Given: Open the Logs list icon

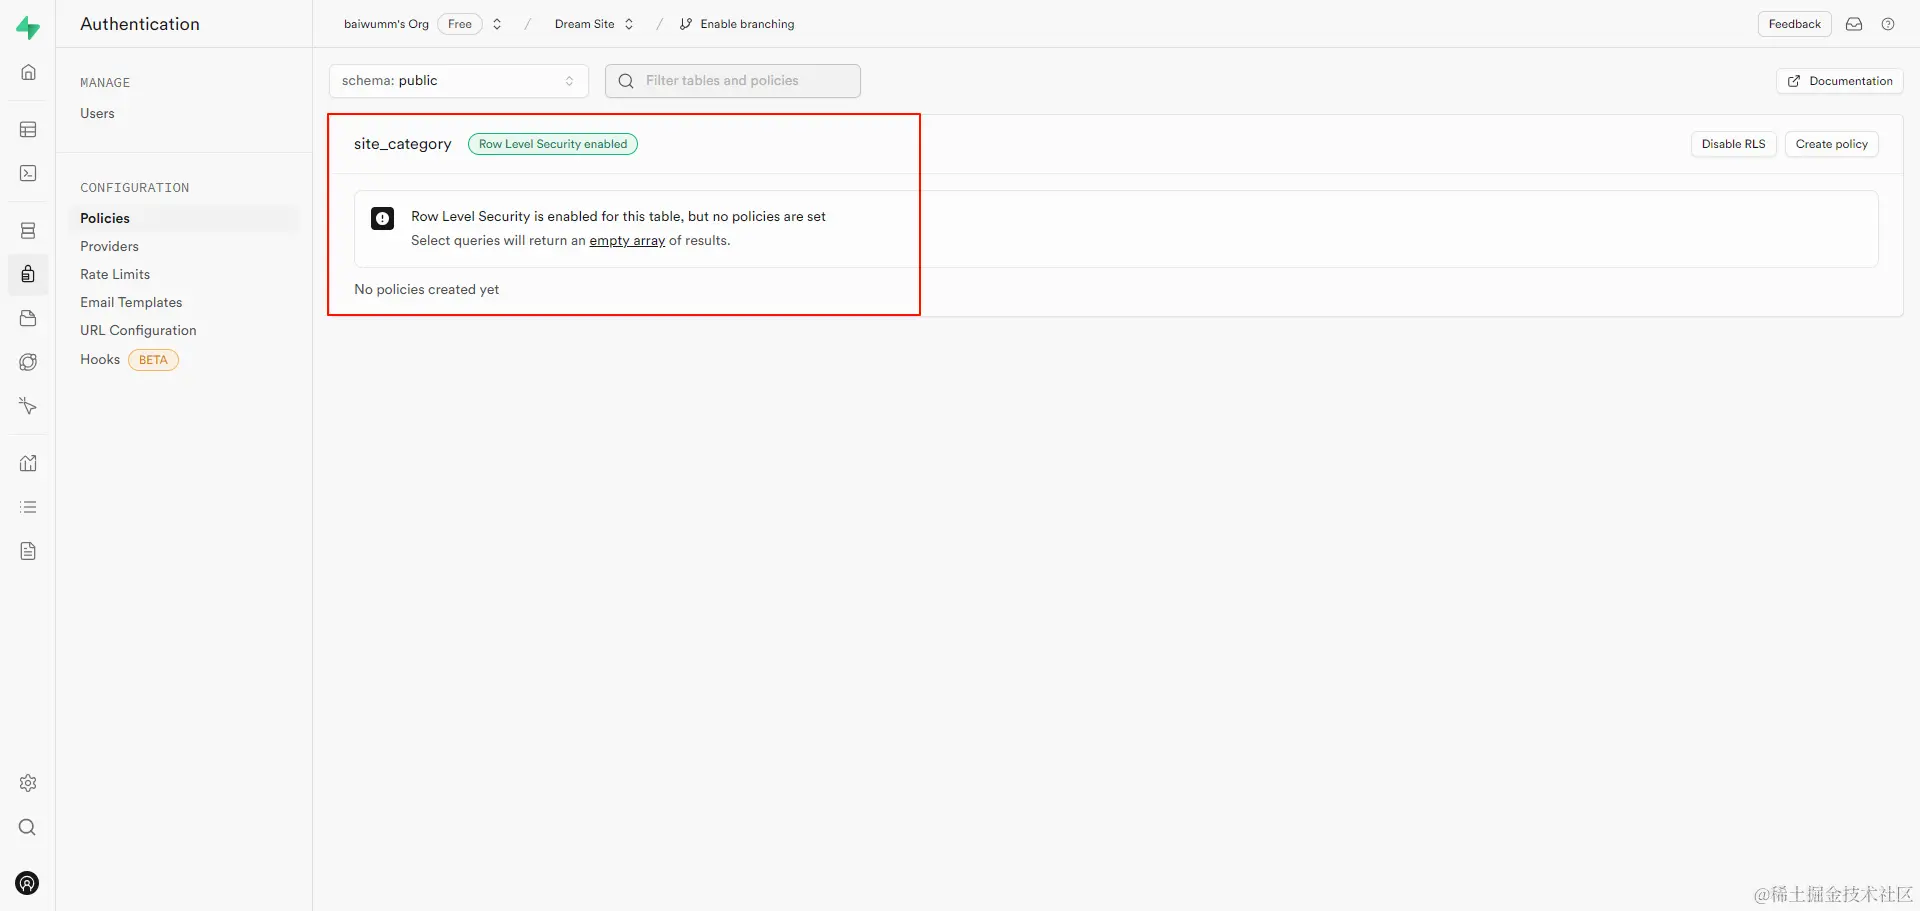Looking at the screenshot, I should [28, 507].
